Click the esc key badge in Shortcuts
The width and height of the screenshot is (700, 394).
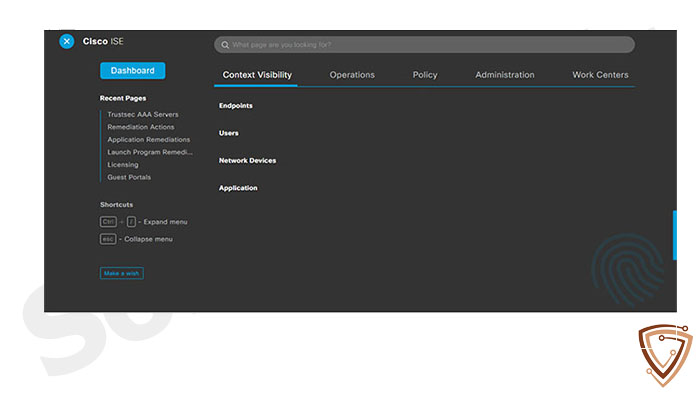click(108, 239)
